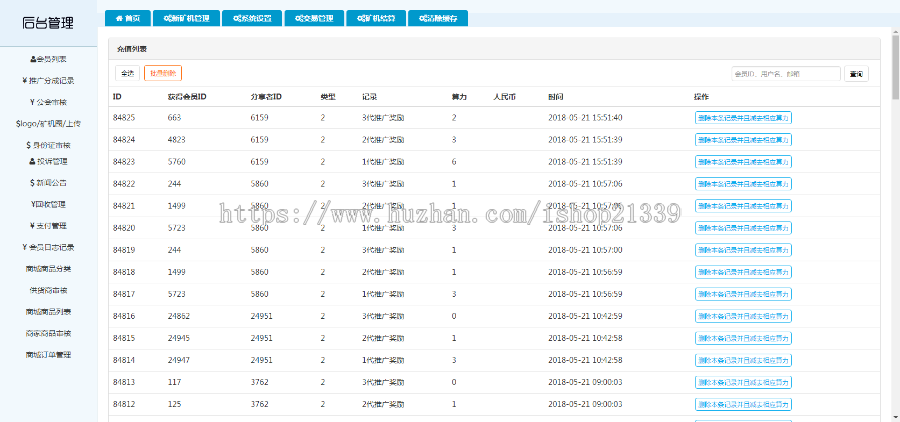900x422 pixels.
Task: Delete record 84825 and subtract its 算力
Action: coord(743,118)
